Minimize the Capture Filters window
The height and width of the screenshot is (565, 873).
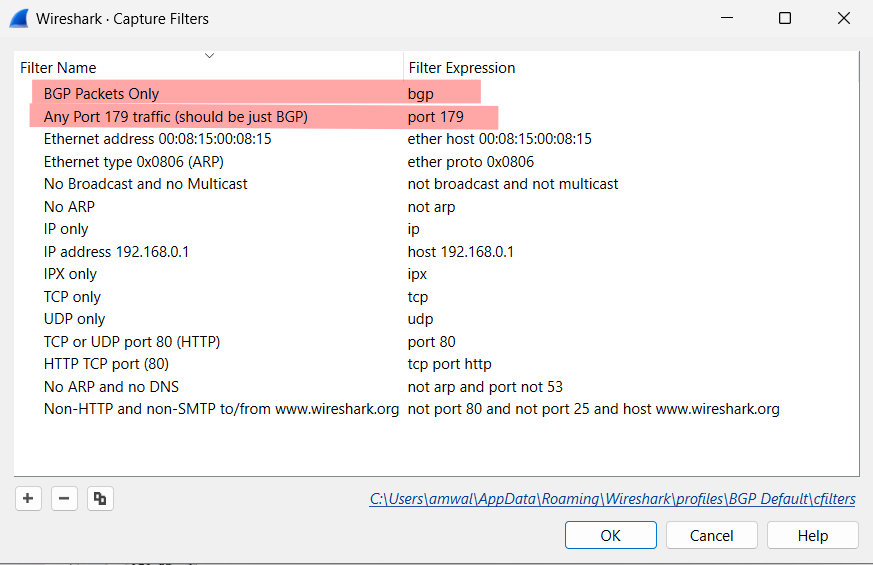pos(727,18)
